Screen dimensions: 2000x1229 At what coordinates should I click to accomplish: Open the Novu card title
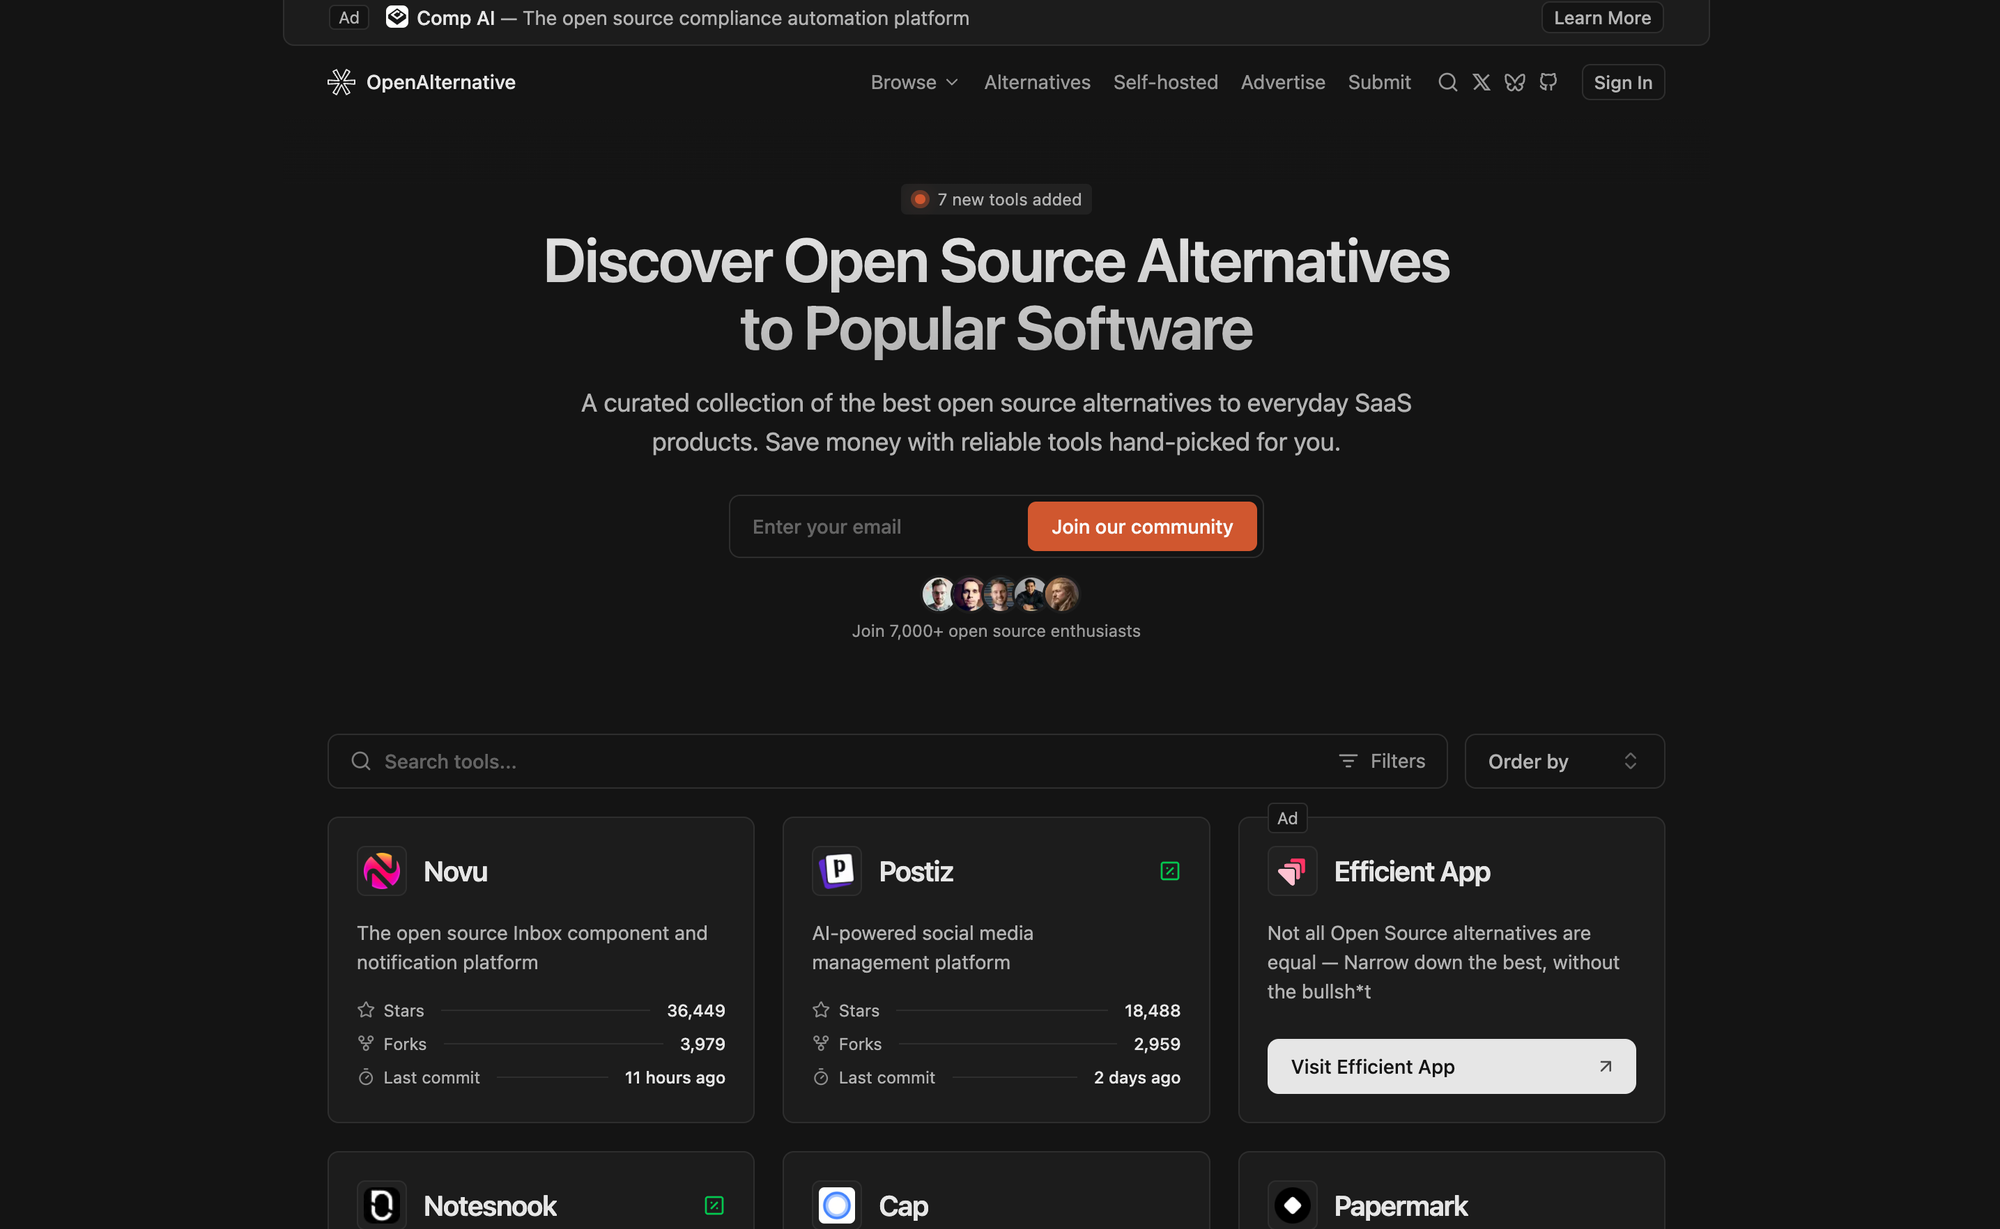(x=455, y=871)
